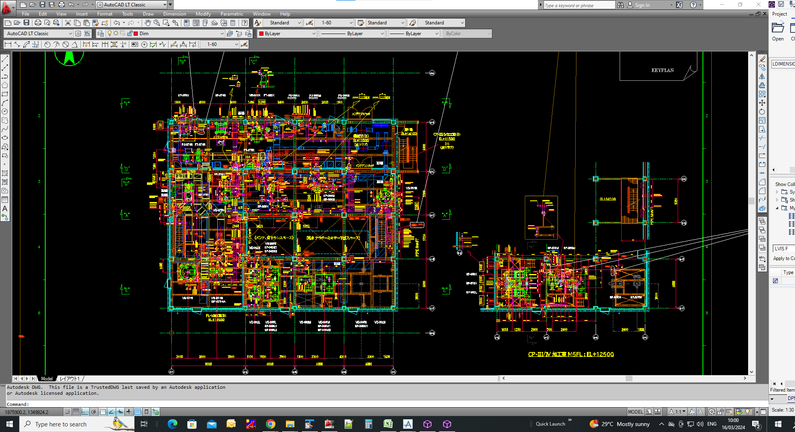The height and width of the screenshot is (432, 795).
Task: Click the AutoCAD application menu logo
Action: pos(8,8)
